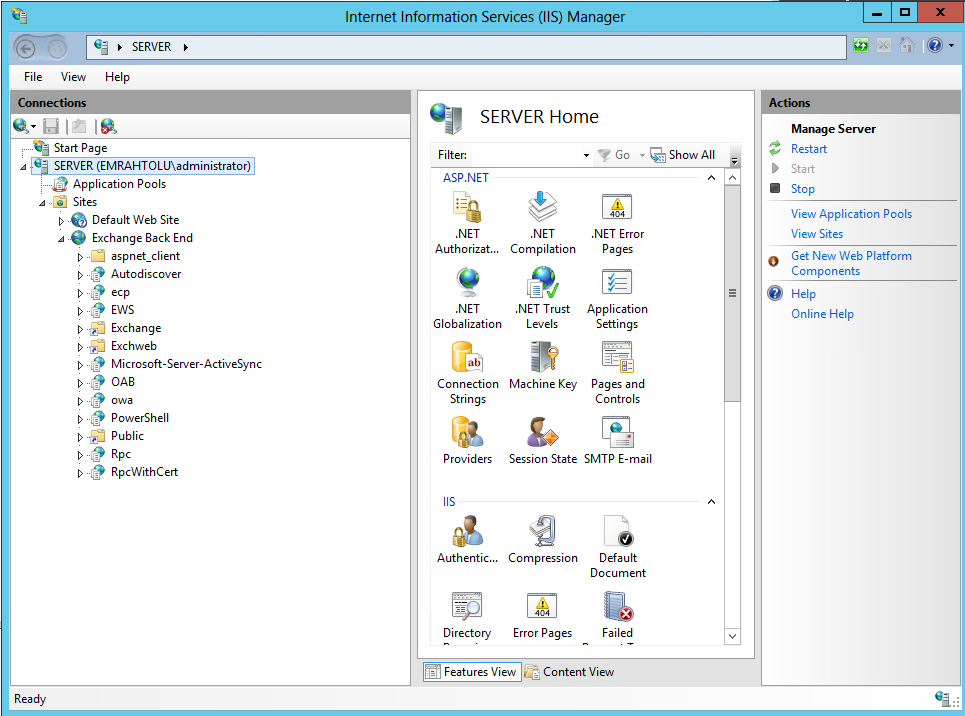Select RpcWithCert application in tree

[x=144, y=472]
